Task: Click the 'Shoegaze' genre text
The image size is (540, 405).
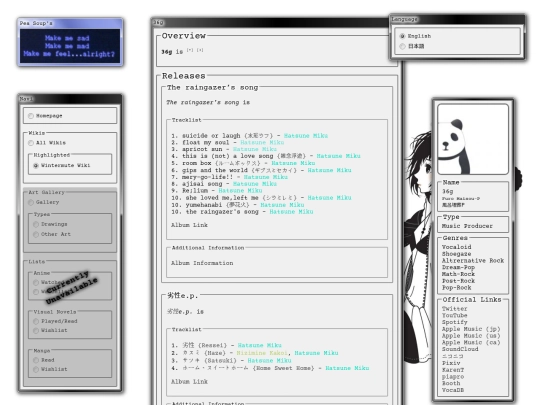Action: [x=456, y=254]
